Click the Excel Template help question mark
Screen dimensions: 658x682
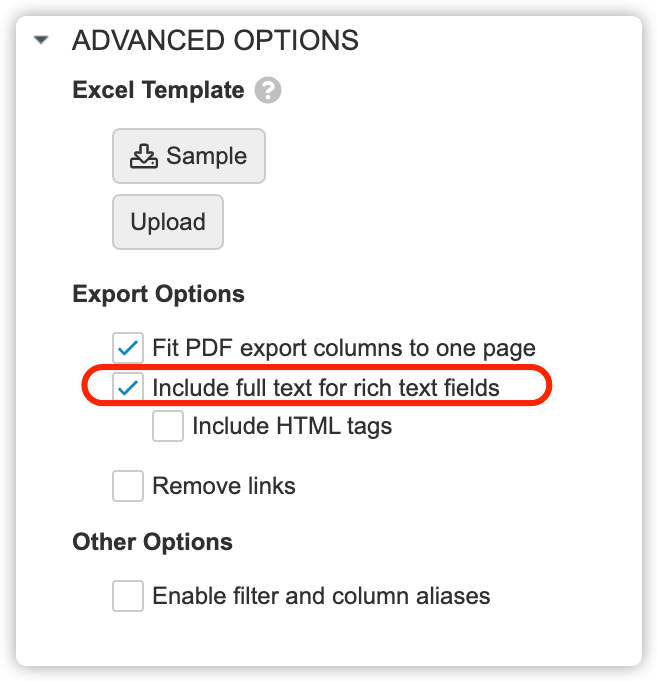[x=267, y=91]
